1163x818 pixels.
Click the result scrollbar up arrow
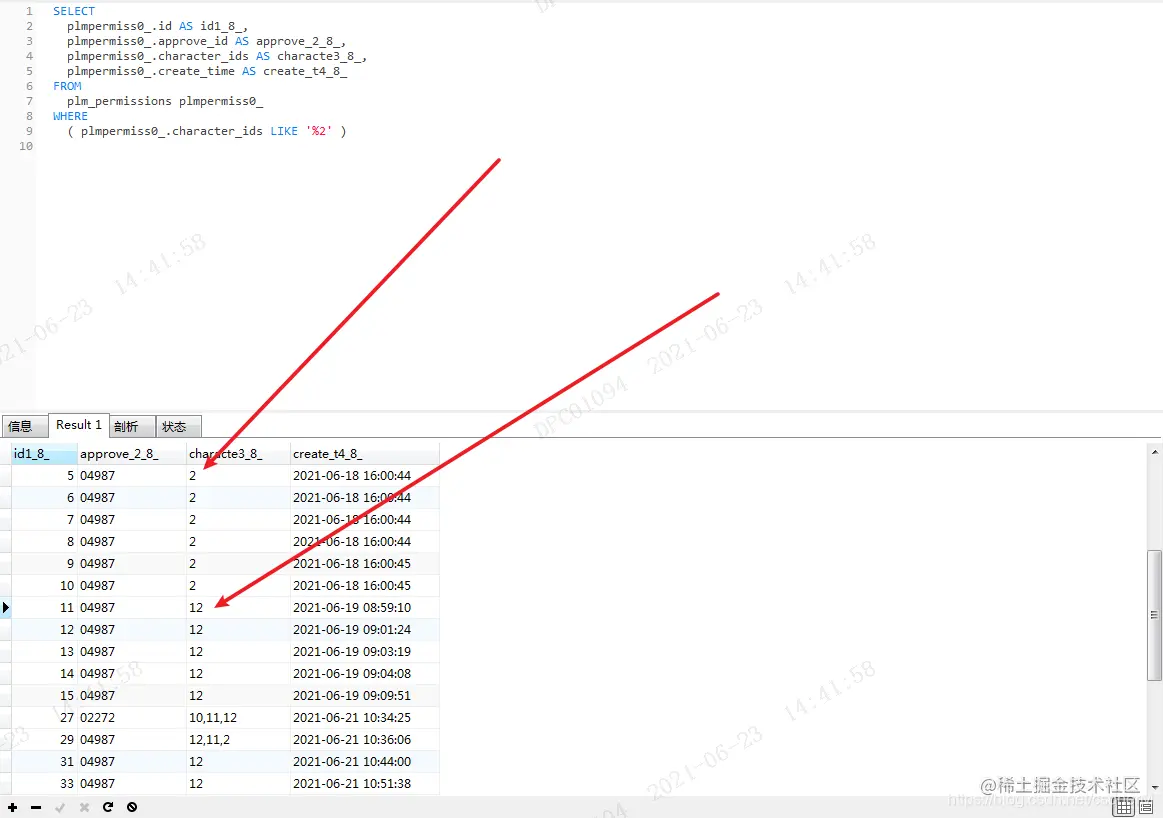pyautogui.click(x=1155, y=452)
